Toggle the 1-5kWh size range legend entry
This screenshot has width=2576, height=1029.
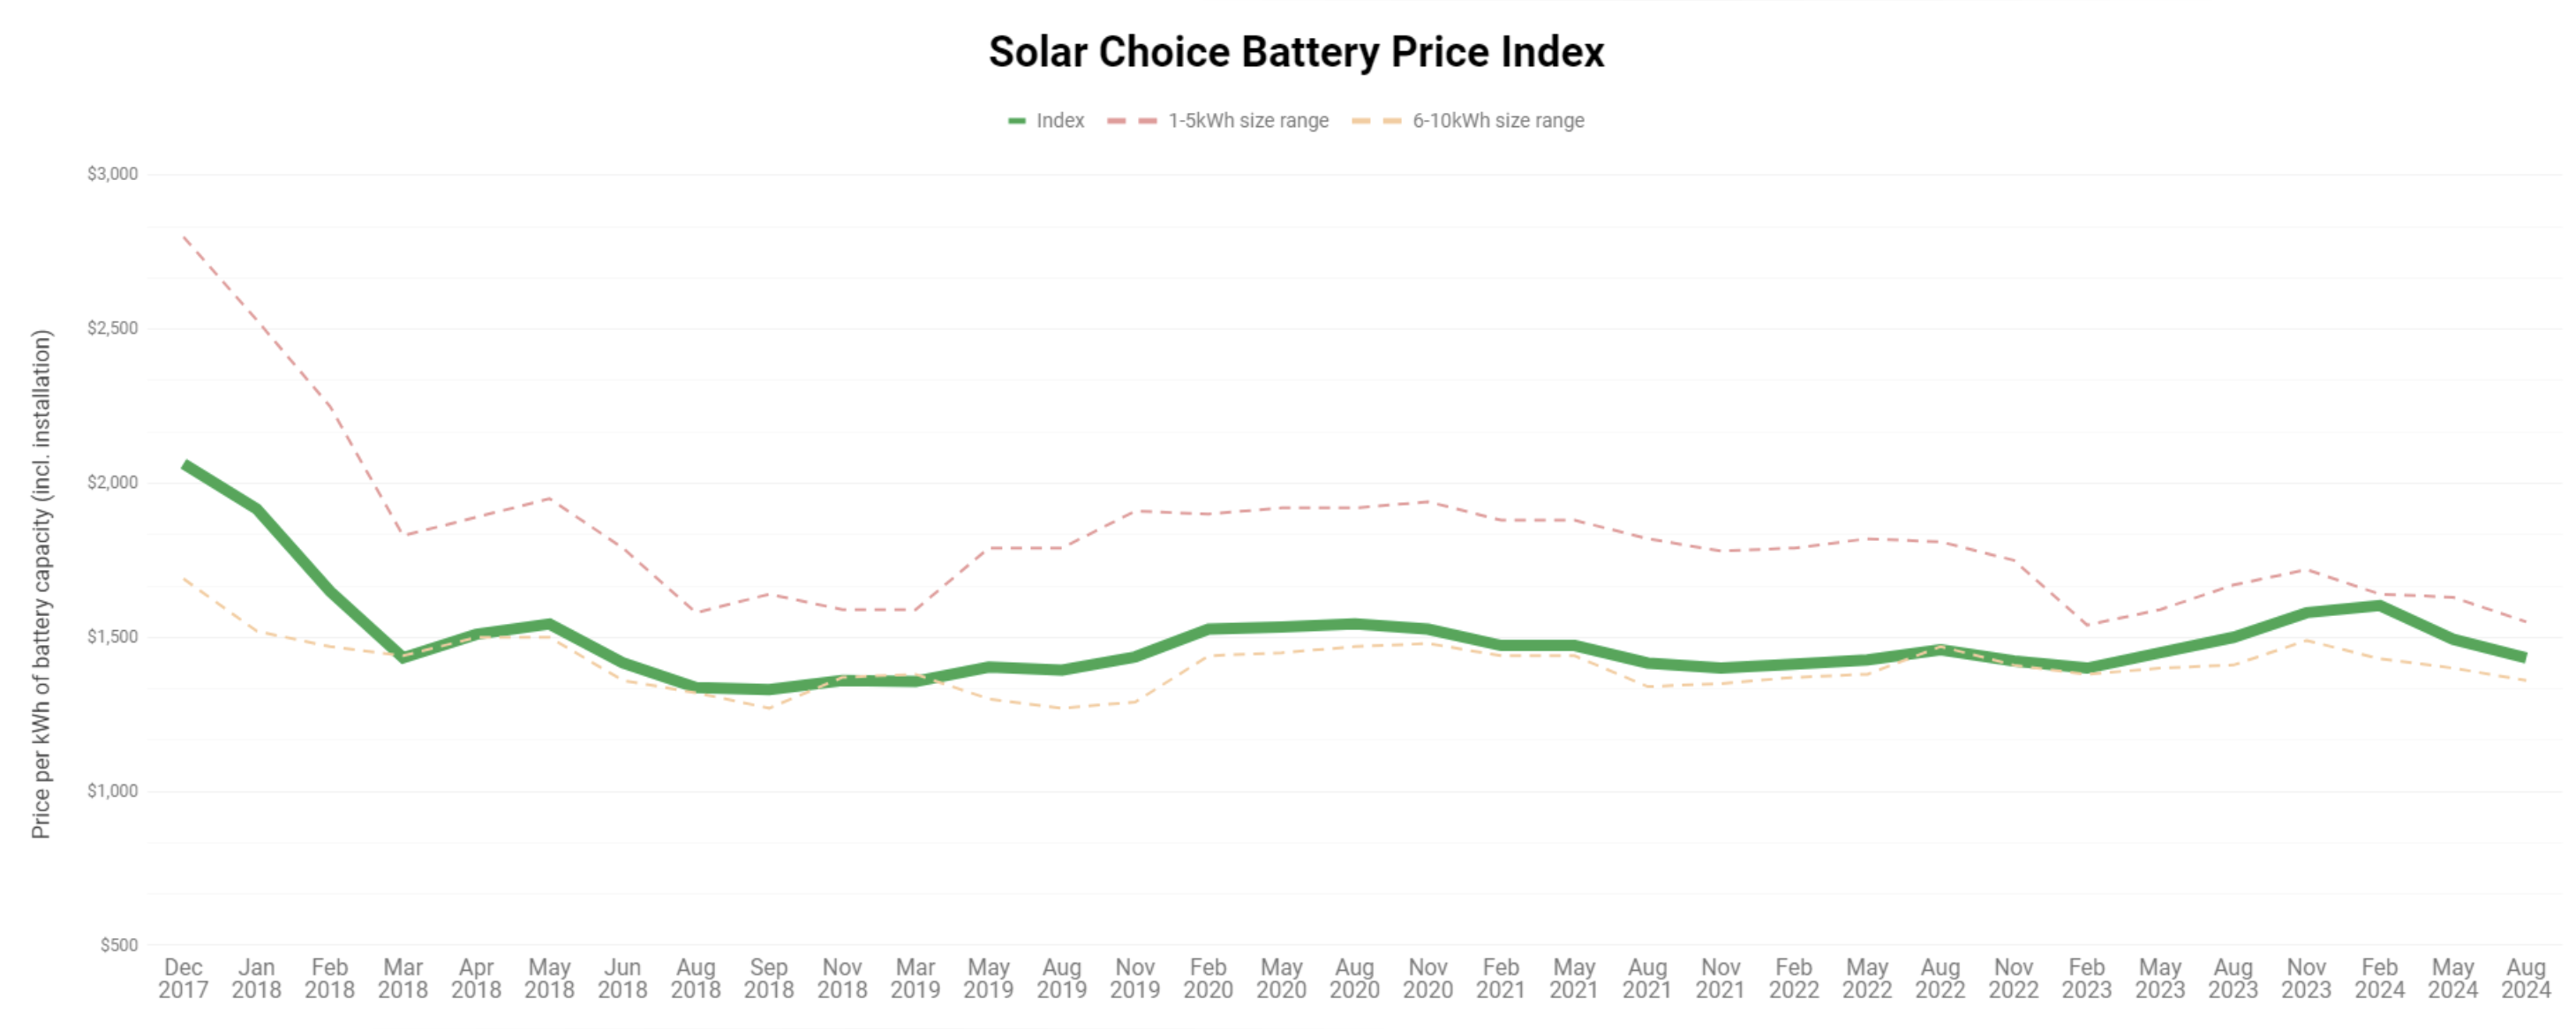pyautogui.click(x=1247, y=121)
